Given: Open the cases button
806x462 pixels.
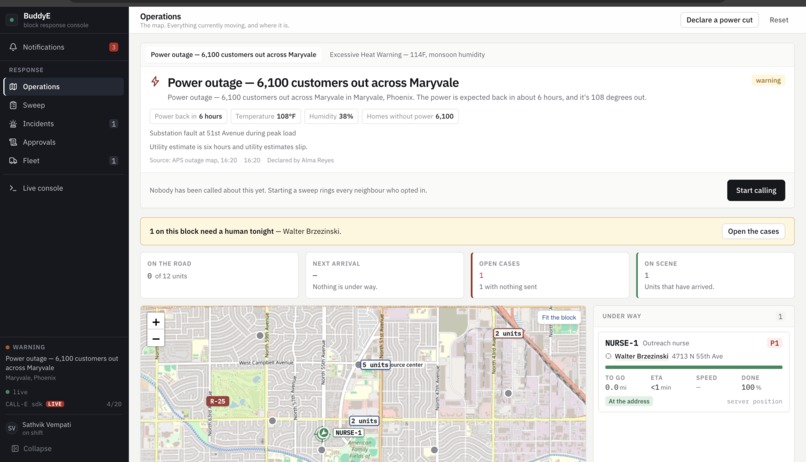Looking at the screenshot, I should (753, 231).
